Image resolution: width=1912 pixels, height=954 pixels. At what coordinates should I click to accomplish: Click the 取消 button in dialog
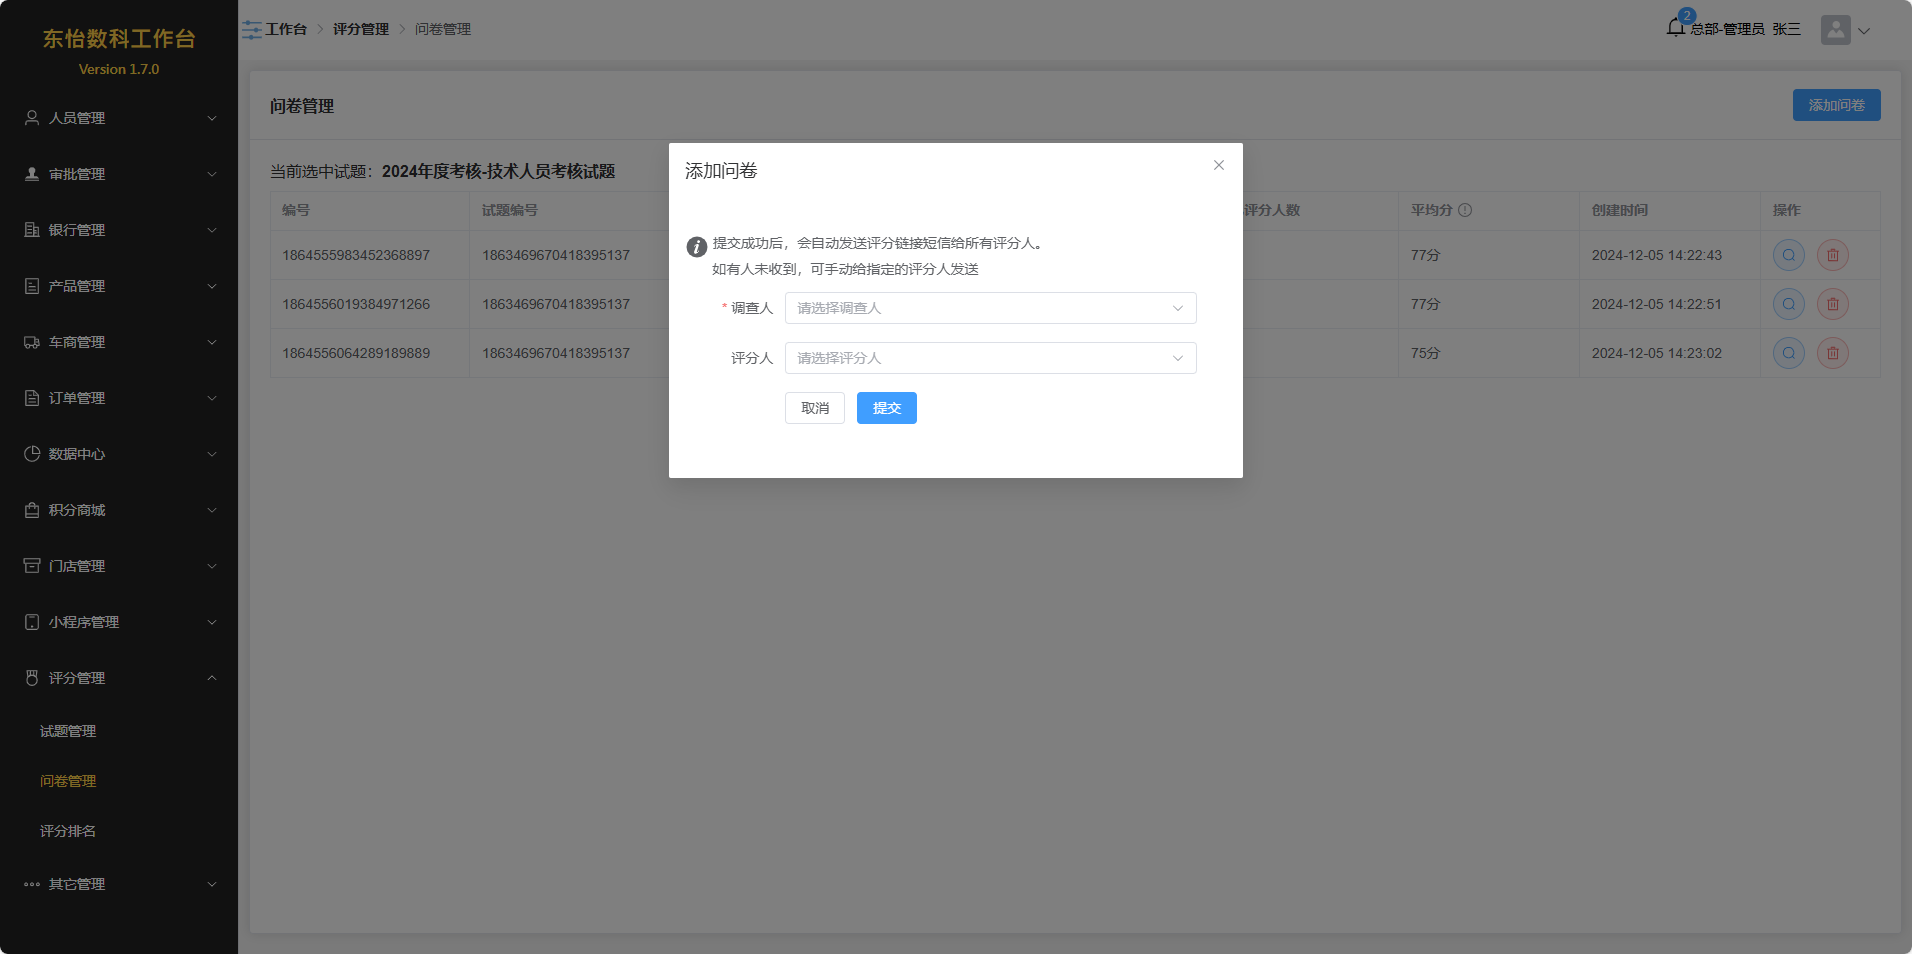pyautogui.click(x=814, y=408)
